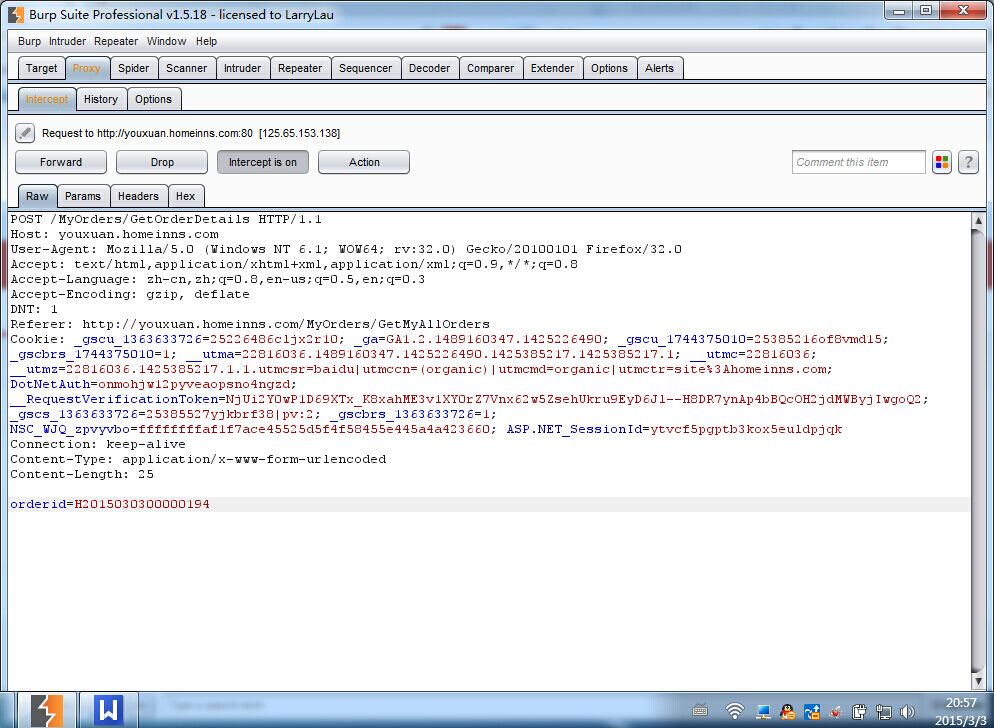Switch to the Headers view tab
Viewport: 994px width, 728px height.
tap(138, 197)
